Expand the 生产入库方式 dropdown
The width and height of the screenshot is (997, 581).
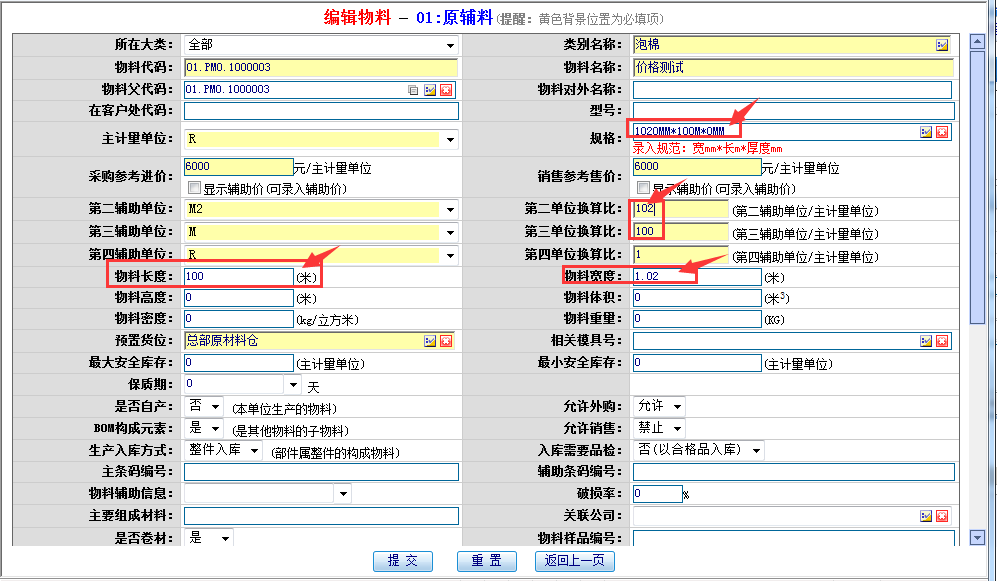pos(253,450)
